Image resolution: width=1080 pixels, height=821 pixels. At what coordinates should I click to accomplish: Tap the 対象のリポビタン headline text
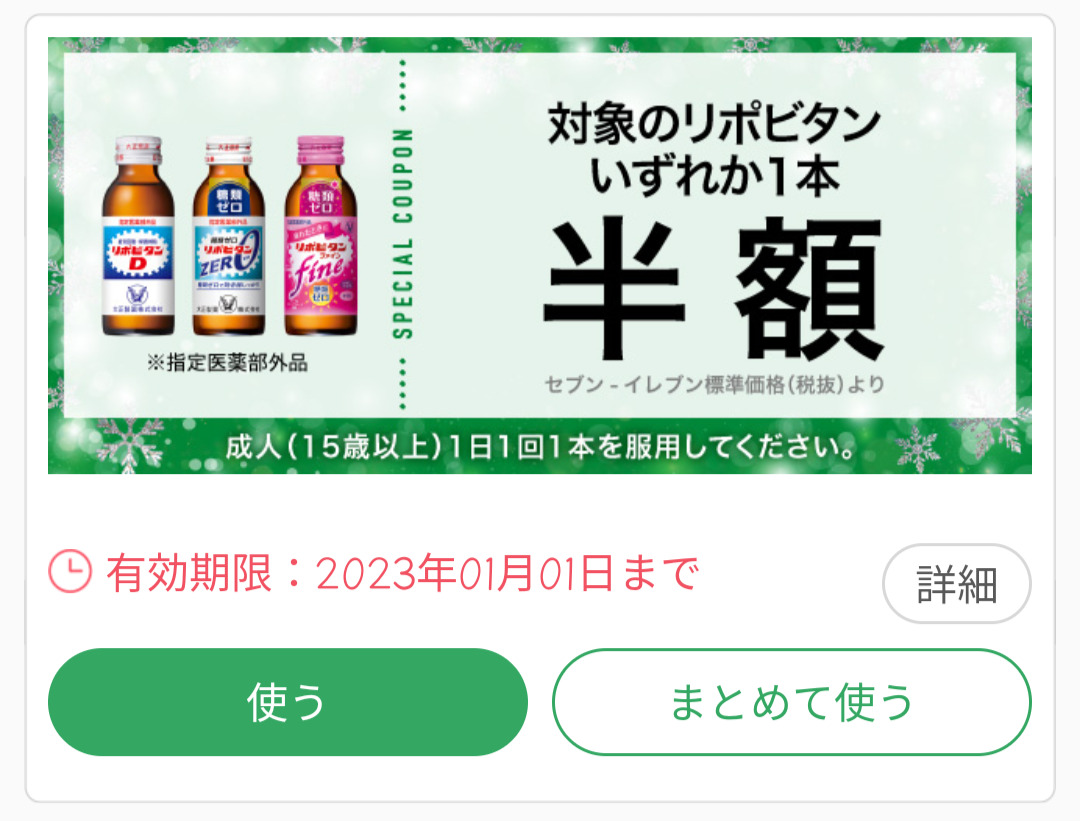pyautogui.click(x=714, y=124)
